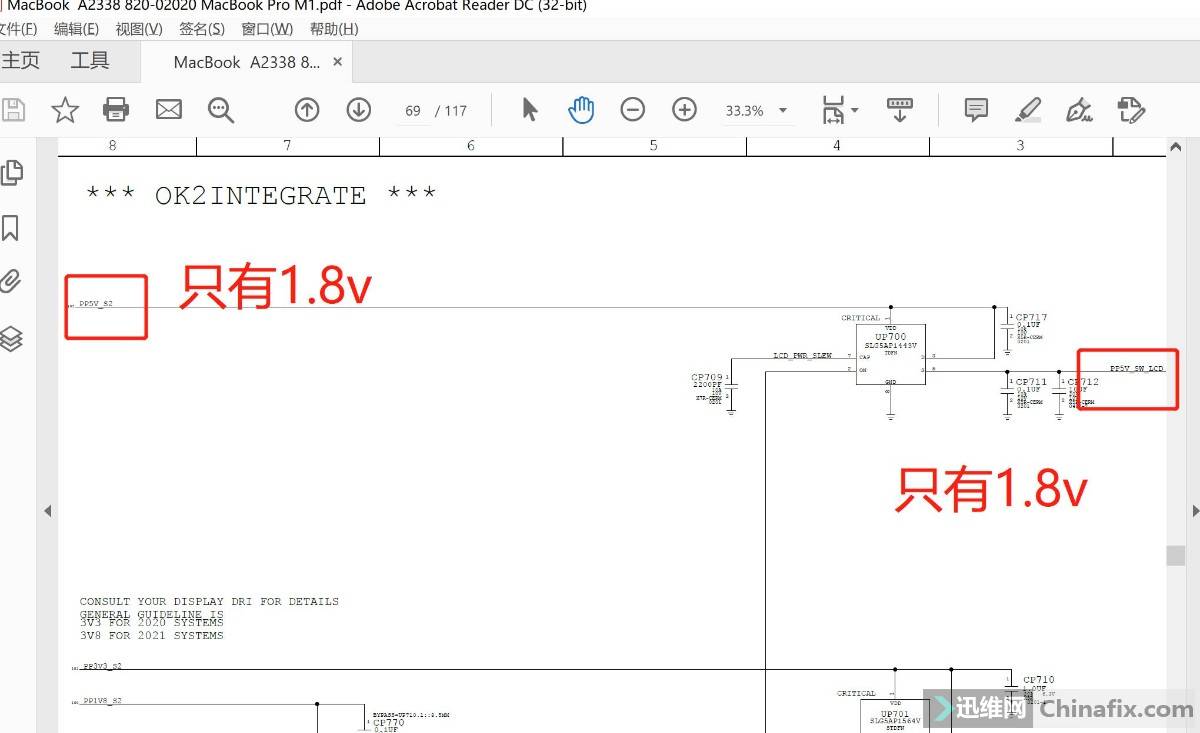Click the page number field showing 69
The image size is (1200, 733).
coord(413,111)
